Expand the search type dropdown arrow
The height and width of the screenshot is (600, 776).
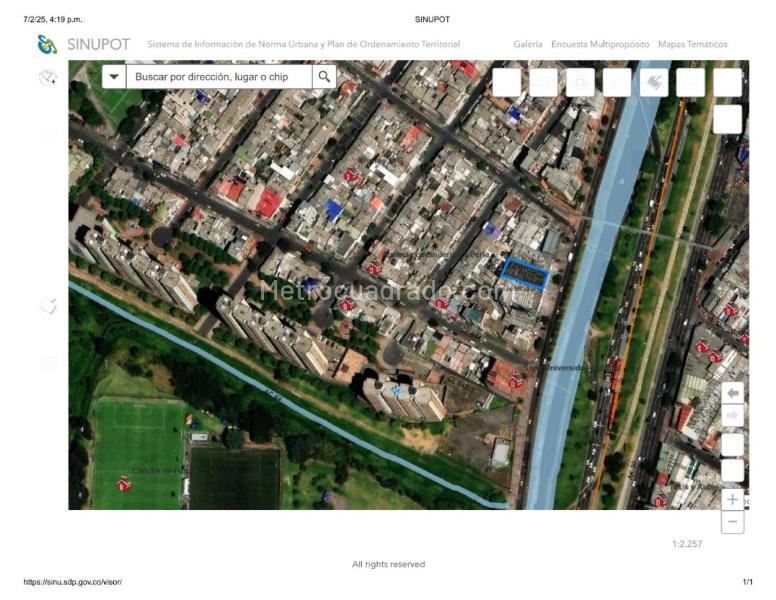(114, 77)
